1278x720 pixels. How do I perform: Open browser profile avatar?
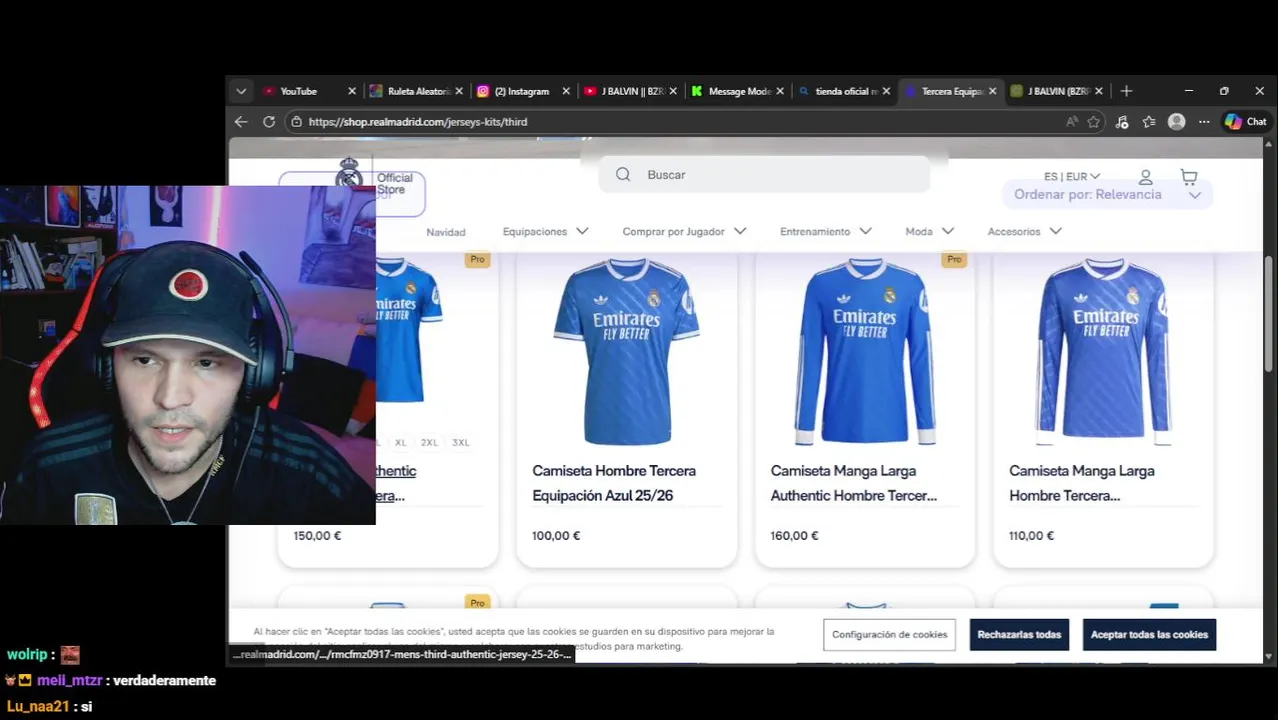coord(1177,122)
